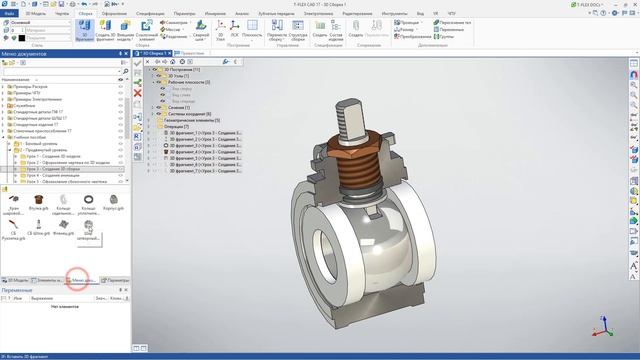Open the Файл menu

click(x=9, y=13)
